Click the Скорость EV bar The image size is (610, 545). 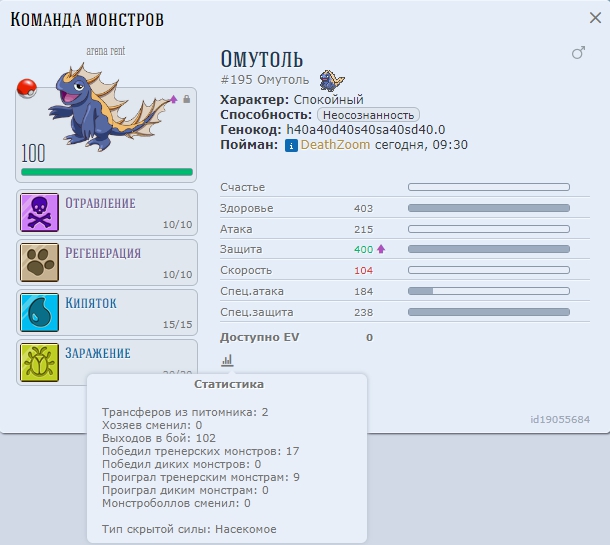point(489,270)
